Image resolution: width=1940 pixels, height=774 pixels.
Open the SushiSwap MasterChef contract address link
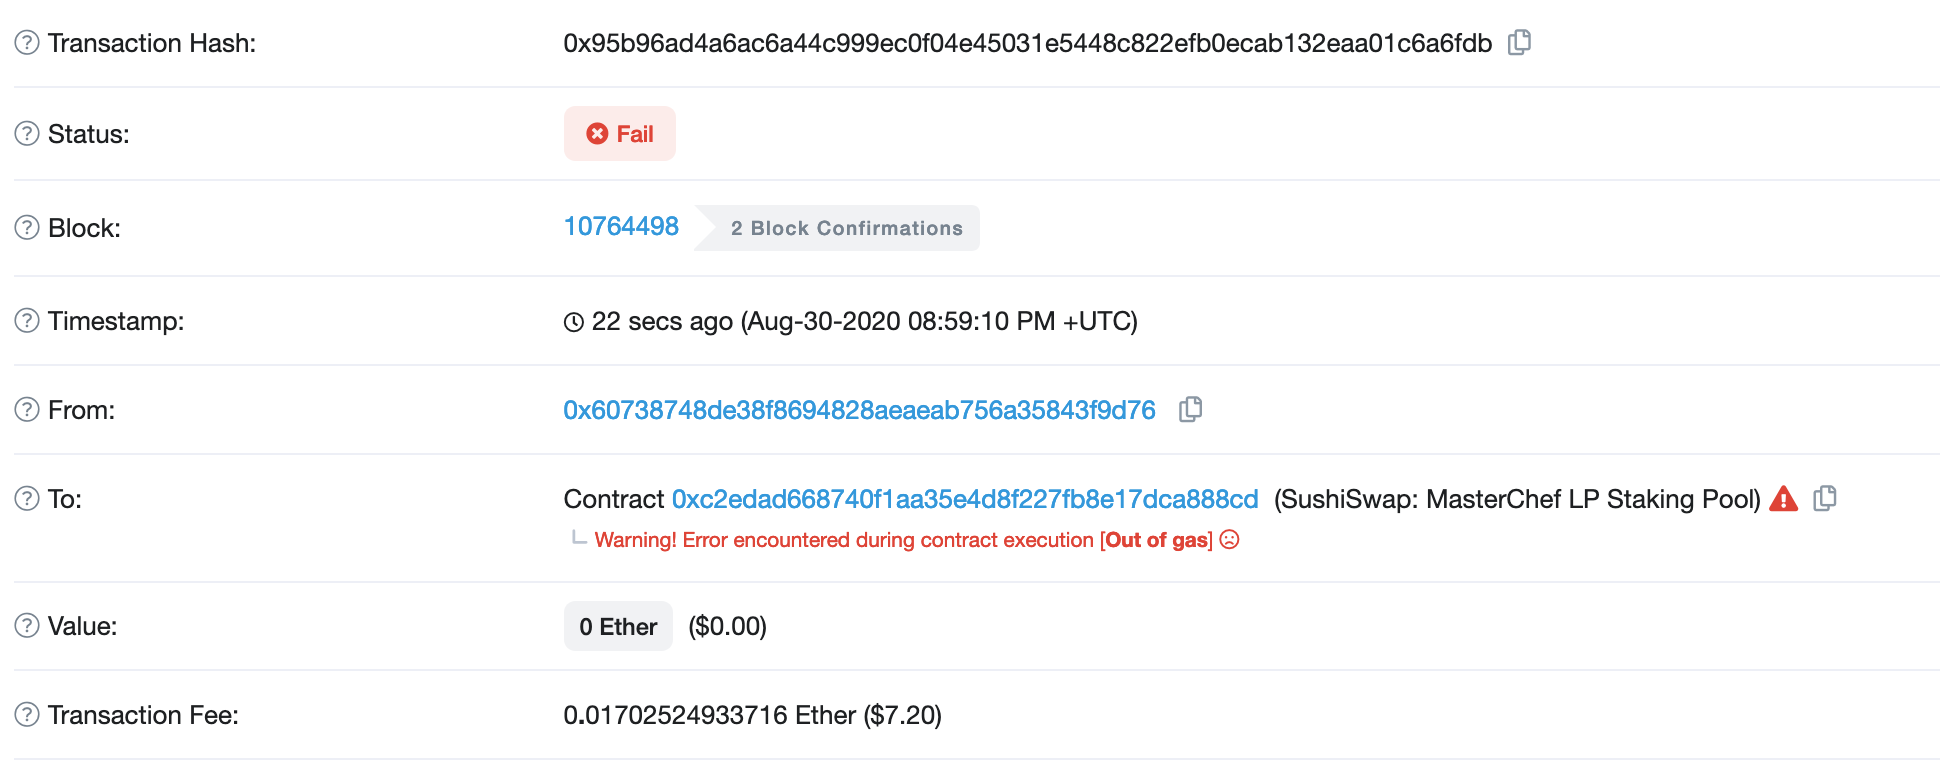point(965,499)
